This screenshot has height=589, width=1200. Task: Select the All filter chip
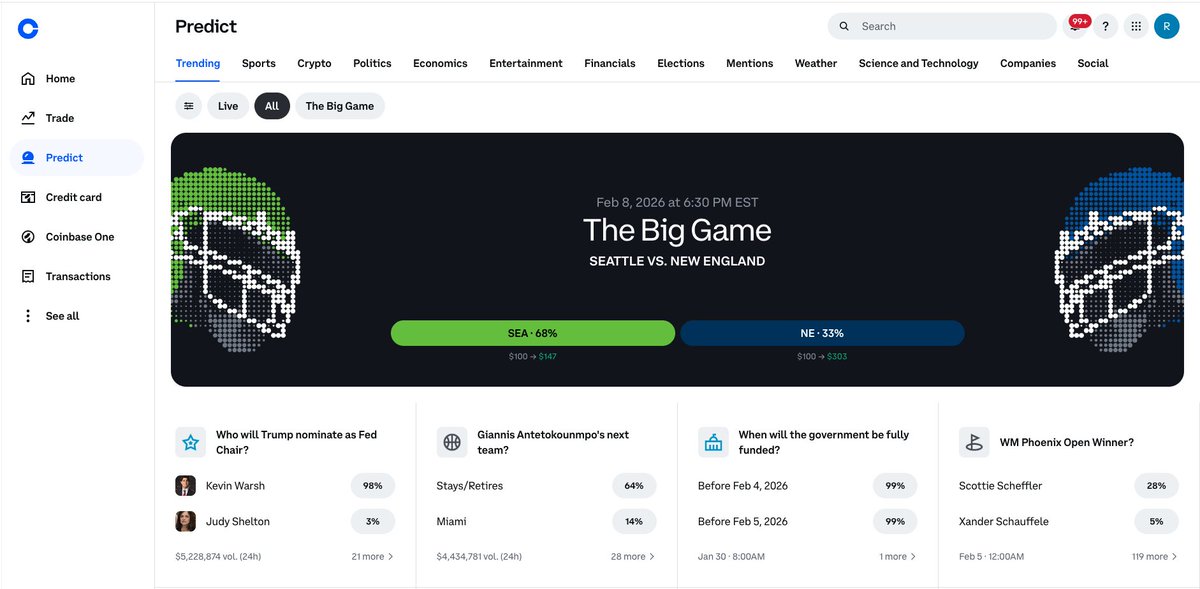coord(272,106)
